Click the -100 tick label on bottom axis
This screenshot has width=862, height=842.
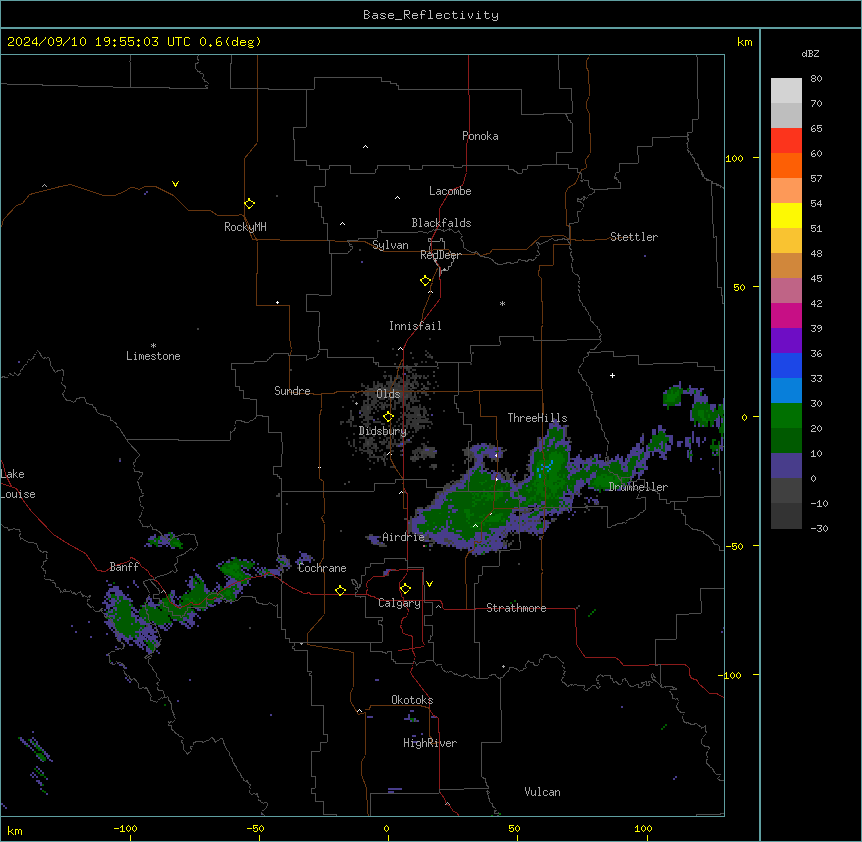pyautogui.click(x=125, y=829)
